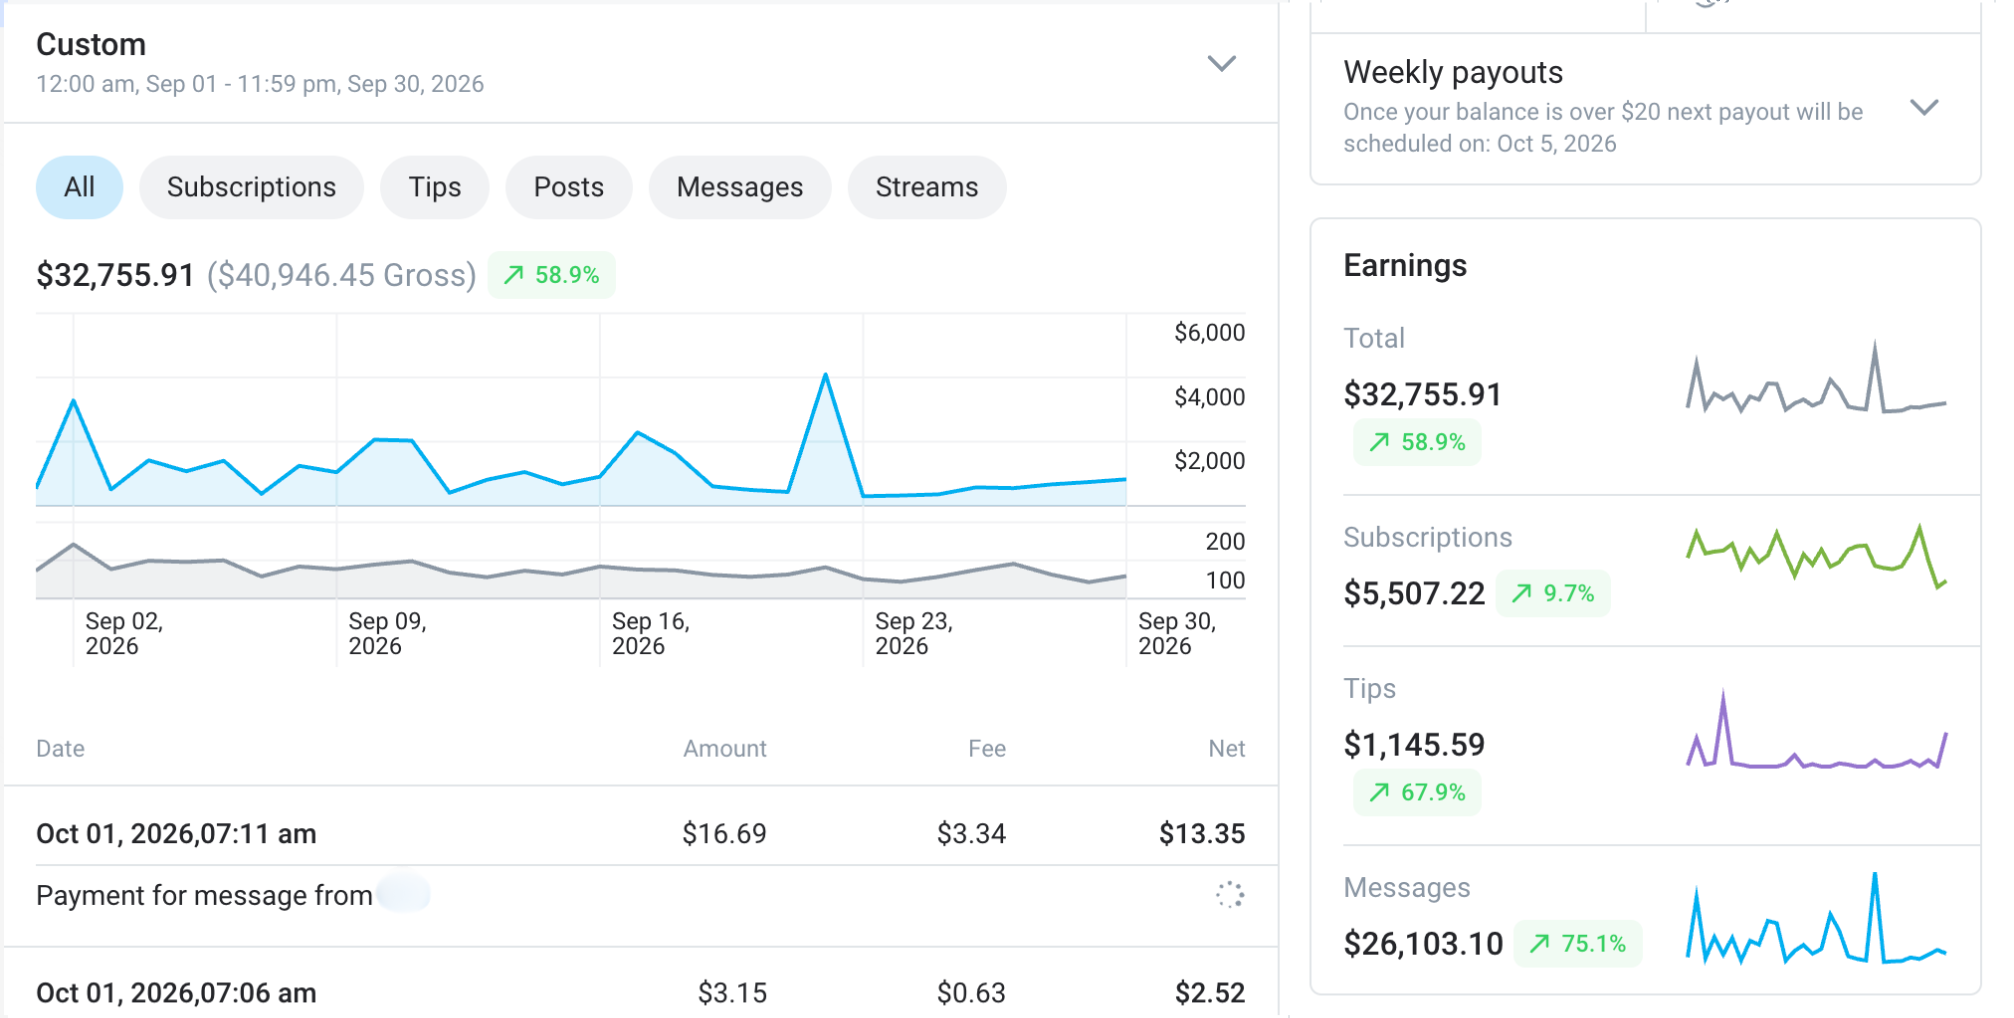This screenshot has width=2014, height=1018.
Task: Click the $0.63 fee value
Action: tap(971, 993)
